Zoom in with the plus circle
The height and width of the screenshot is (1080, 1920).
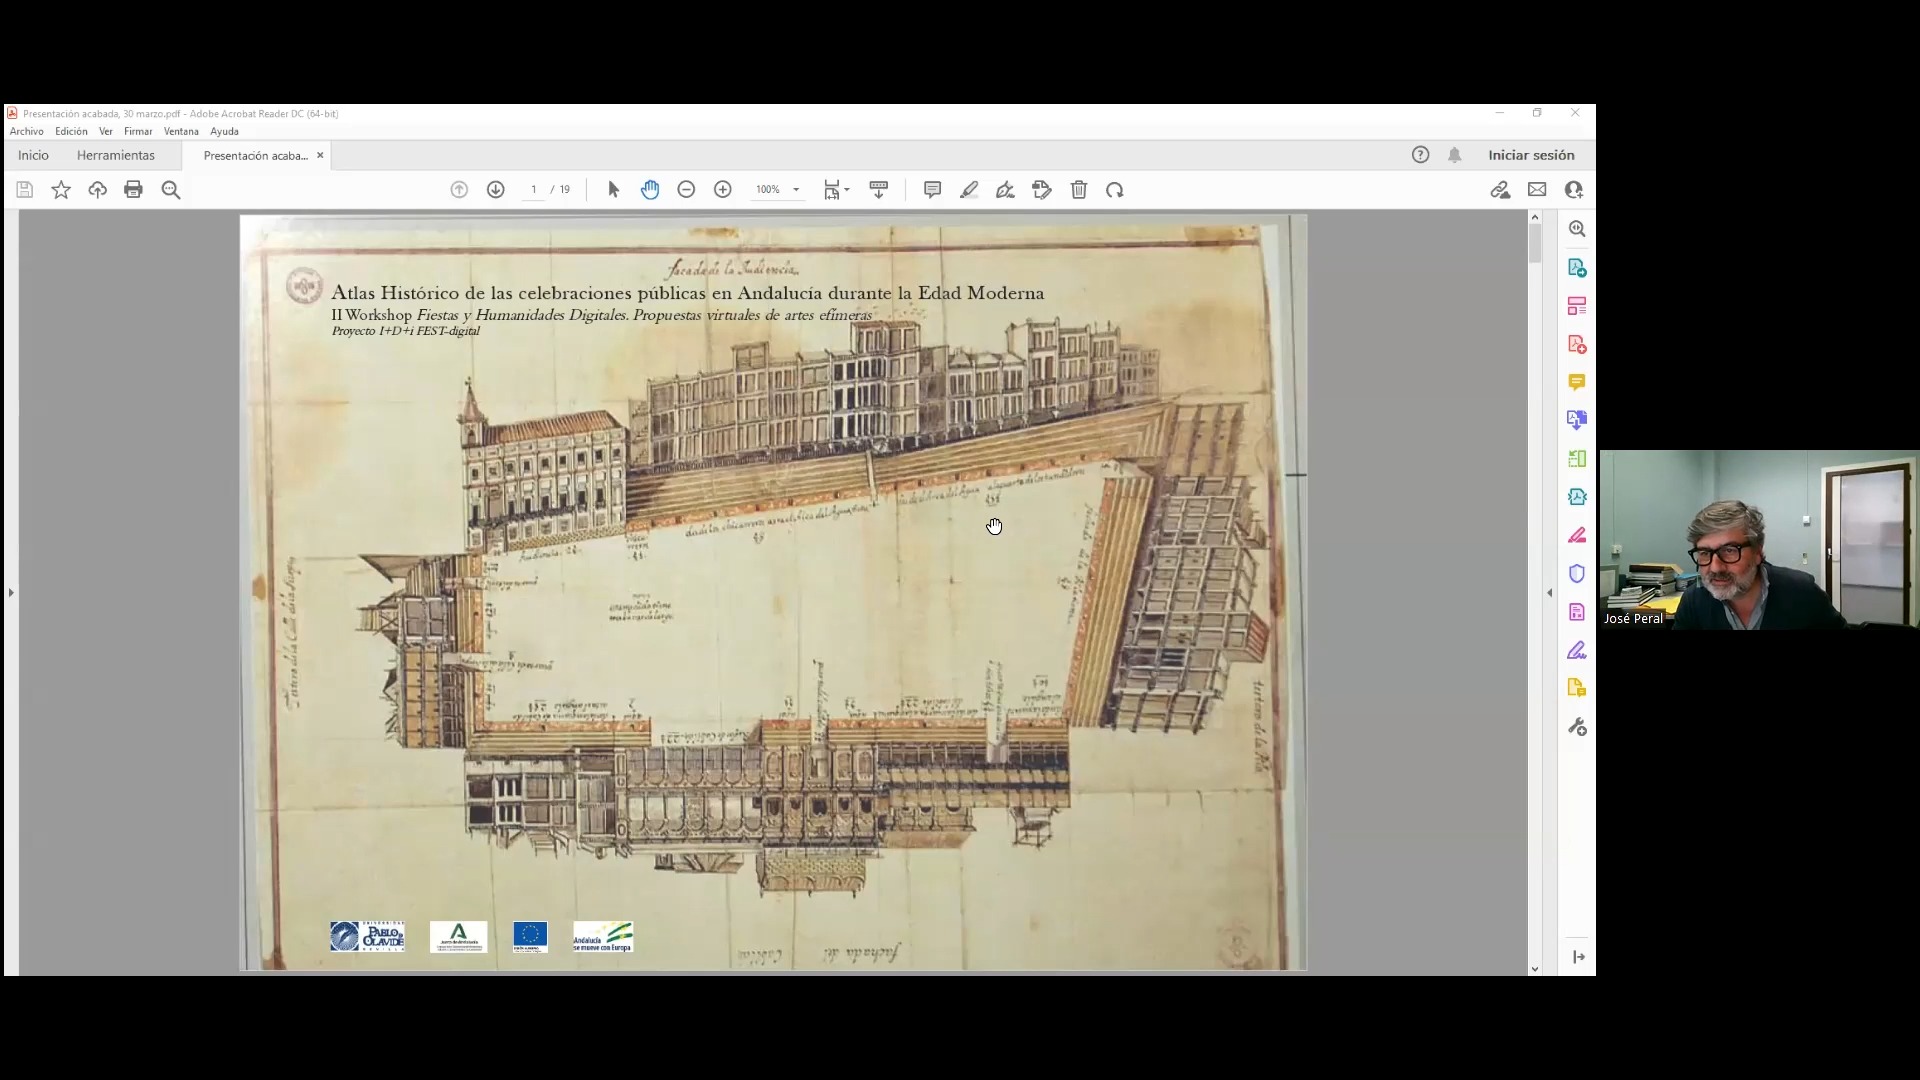723,190
